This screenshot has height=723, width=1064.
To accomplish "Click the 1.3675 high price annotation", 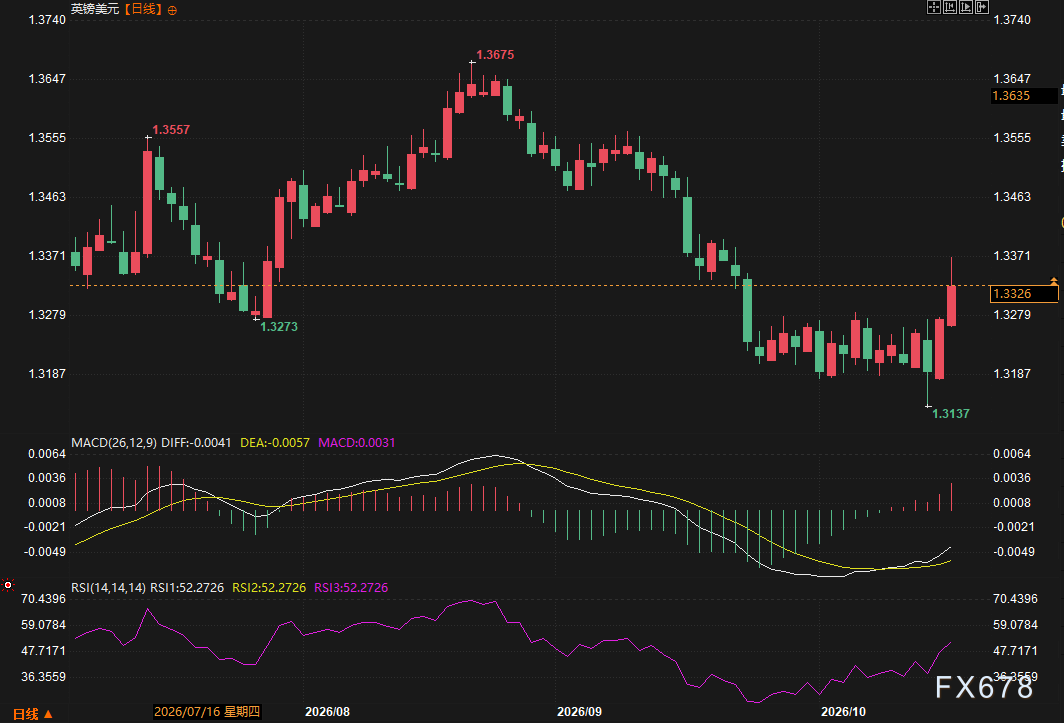I will tap(495, 55).
